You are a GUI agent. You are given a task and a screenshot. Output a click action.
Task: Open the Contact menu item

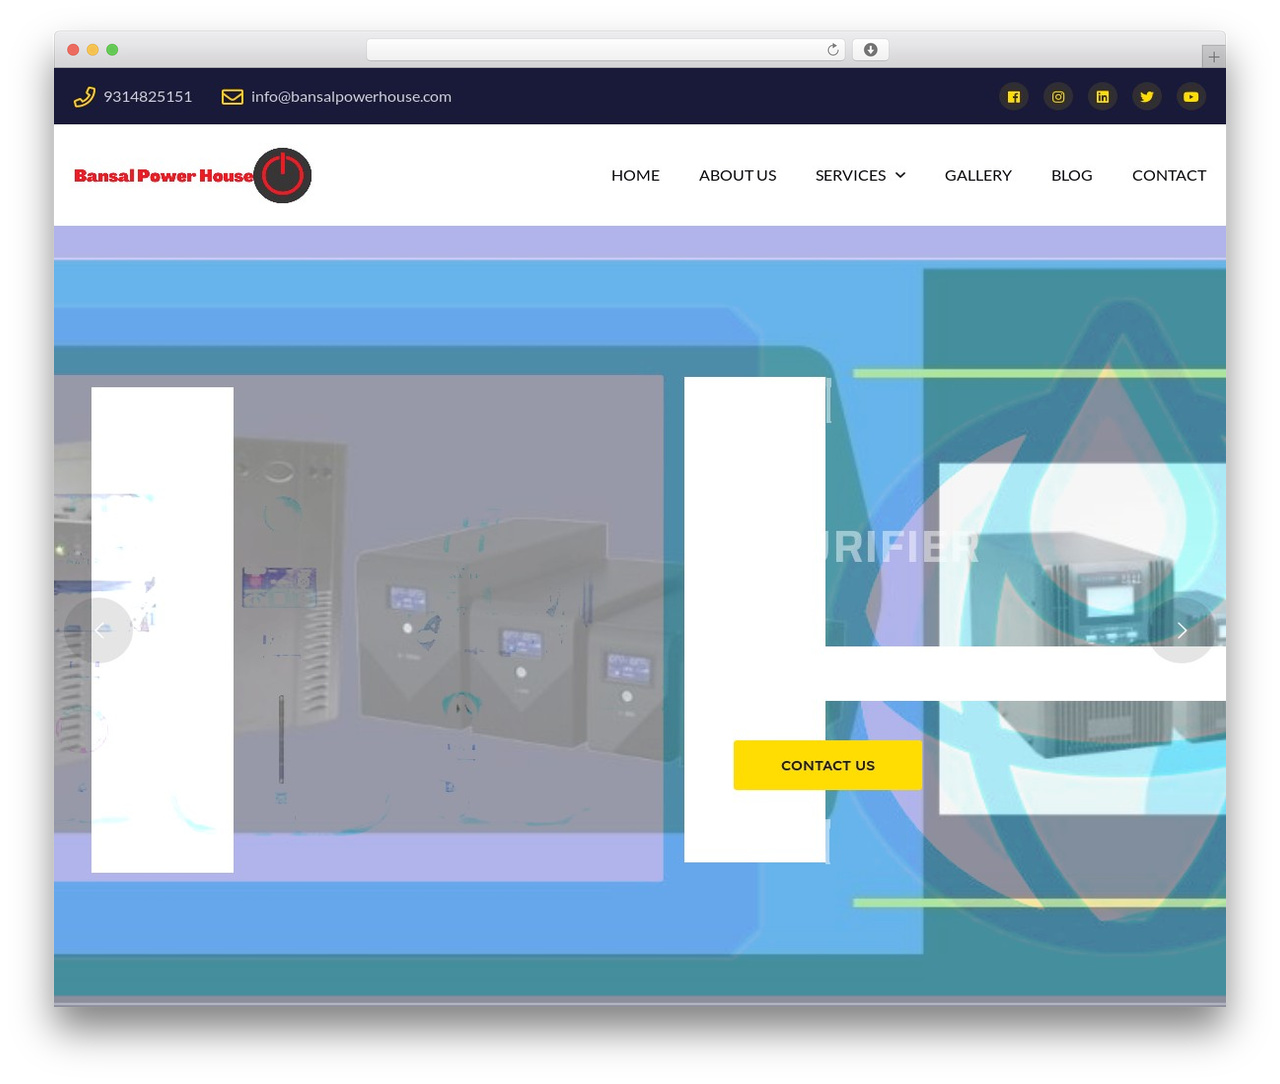pyautogui.click(x=1169, y=175)
